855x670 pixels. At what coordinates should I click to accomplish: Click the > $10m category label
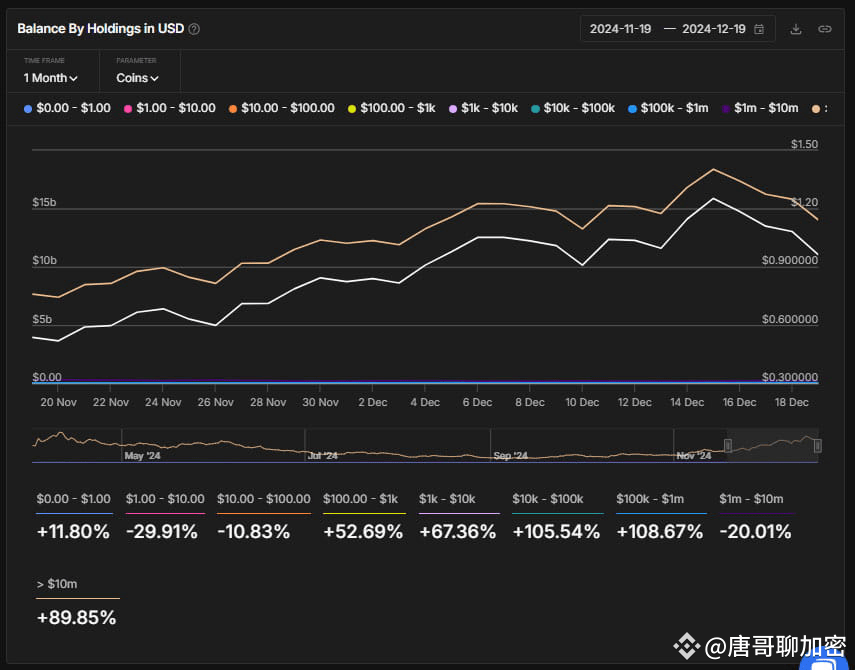(x=57, y=584)
